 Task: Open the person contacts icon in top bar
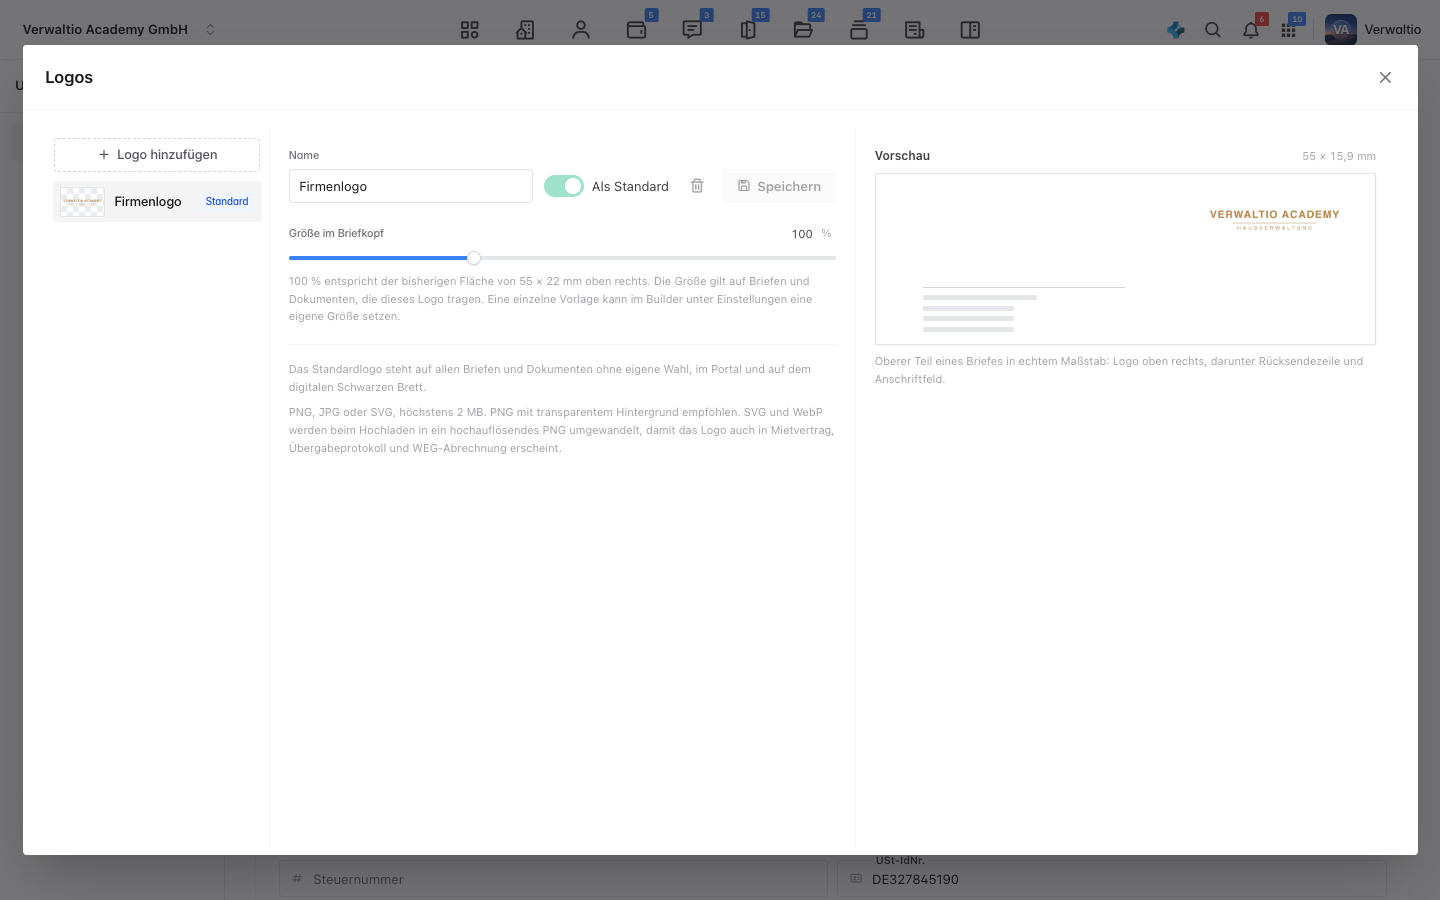581,30
